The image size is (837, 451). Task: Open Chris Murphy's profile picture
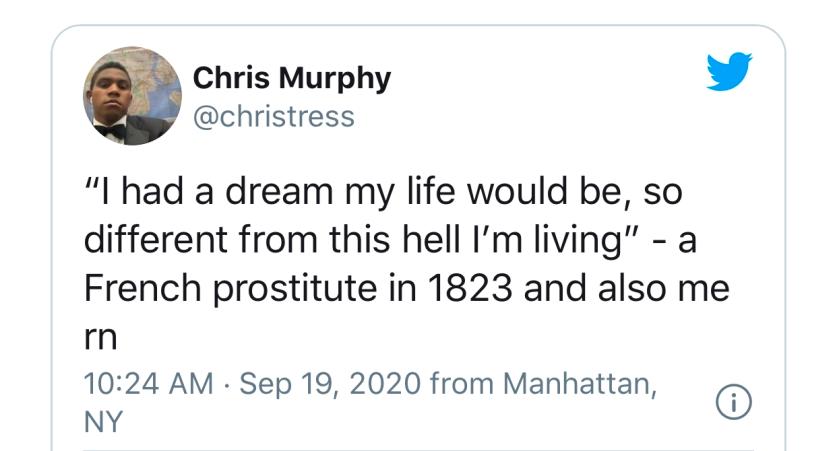[x=132, y=96]
